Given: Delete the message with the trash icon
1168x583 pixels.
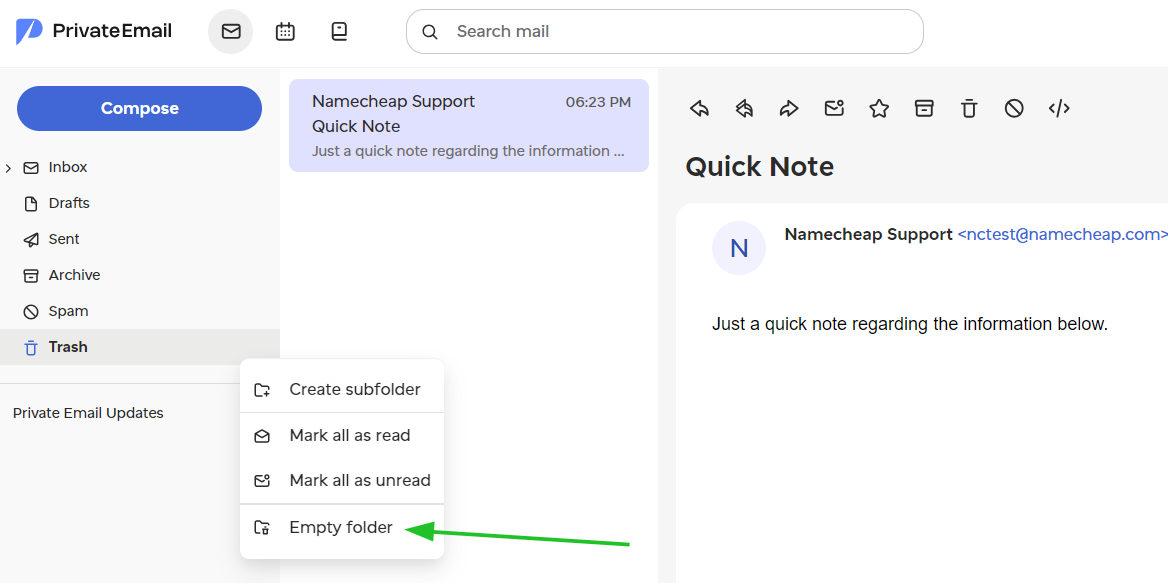Looking at the screenshot, I should [x=968, y=109].
